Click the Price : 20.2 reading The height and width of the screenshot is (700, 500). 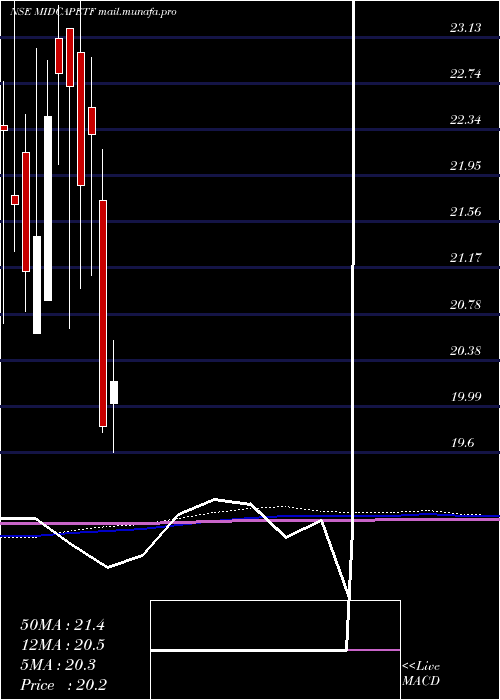[x=63, y=685]
